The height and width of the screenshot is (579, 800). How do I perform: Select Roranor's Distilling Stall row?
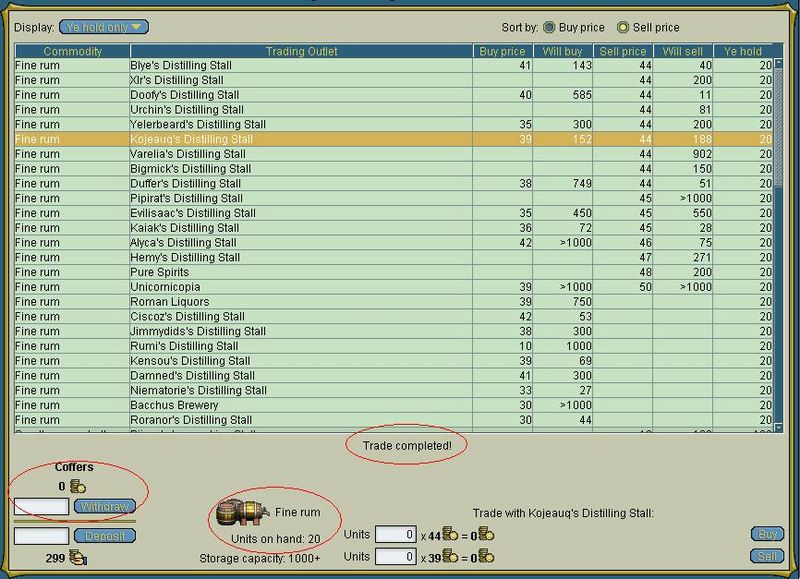coord(394,420)
